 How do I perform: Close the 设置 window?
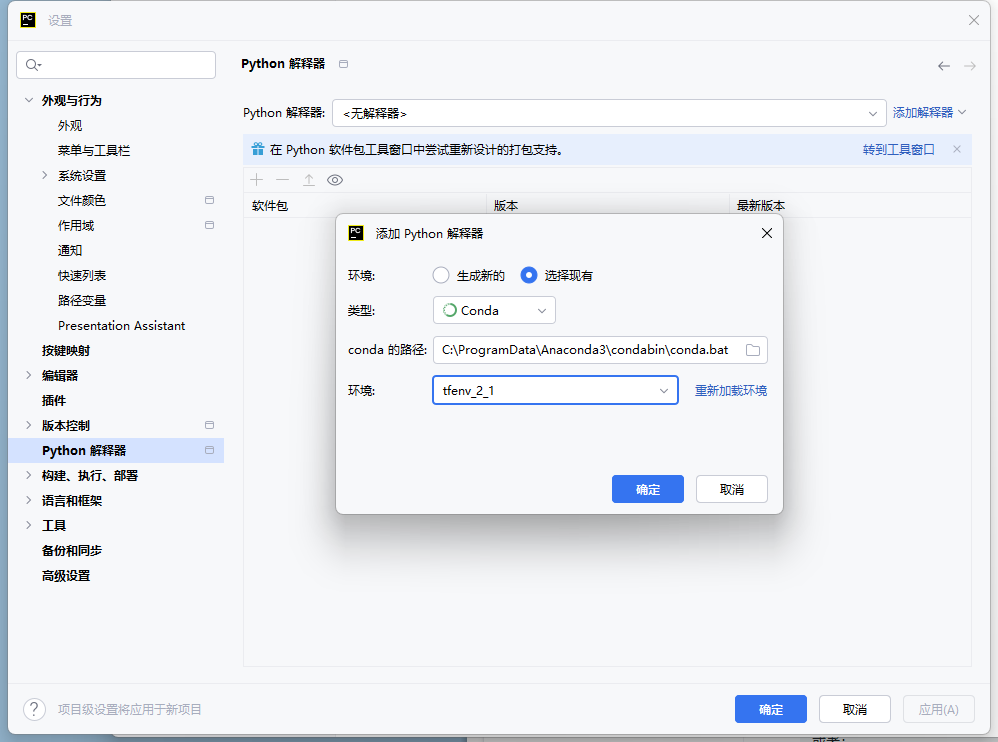coord(974,20)
